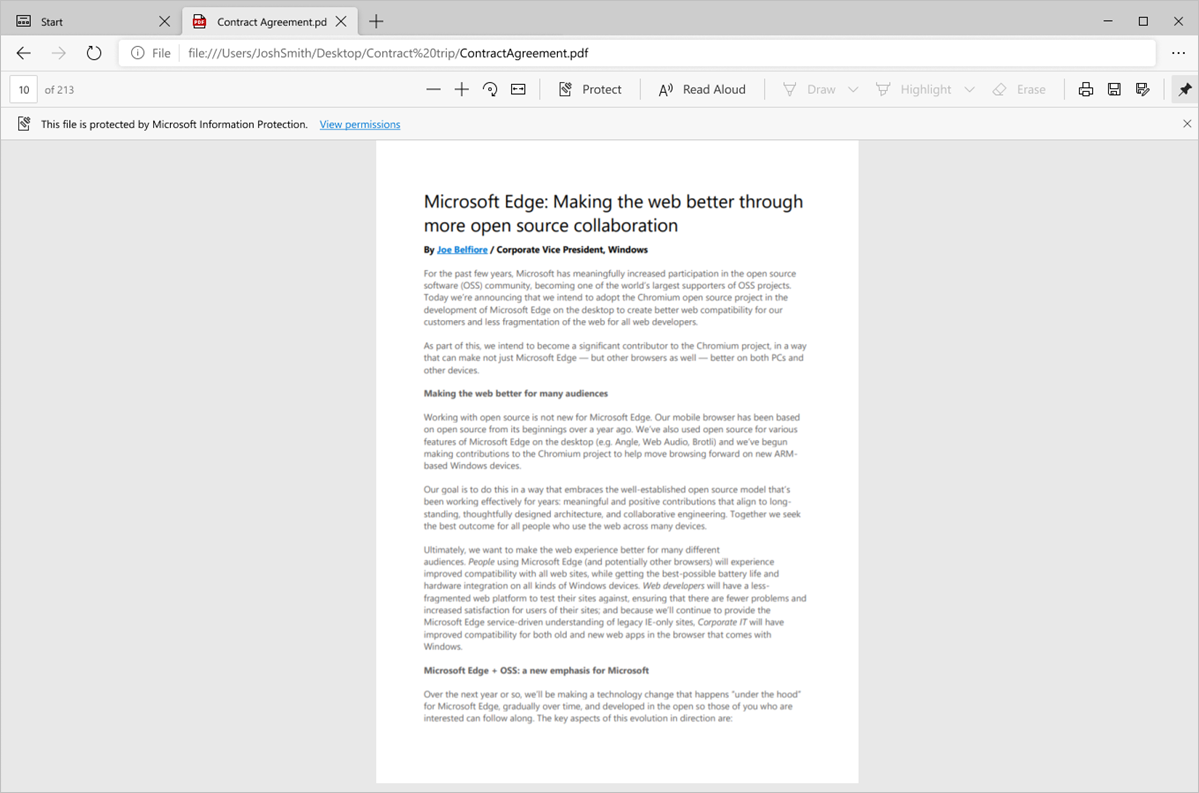Start Read Aloud for the document
This screenshot has height=793, width=1199.
click(702, 89)
